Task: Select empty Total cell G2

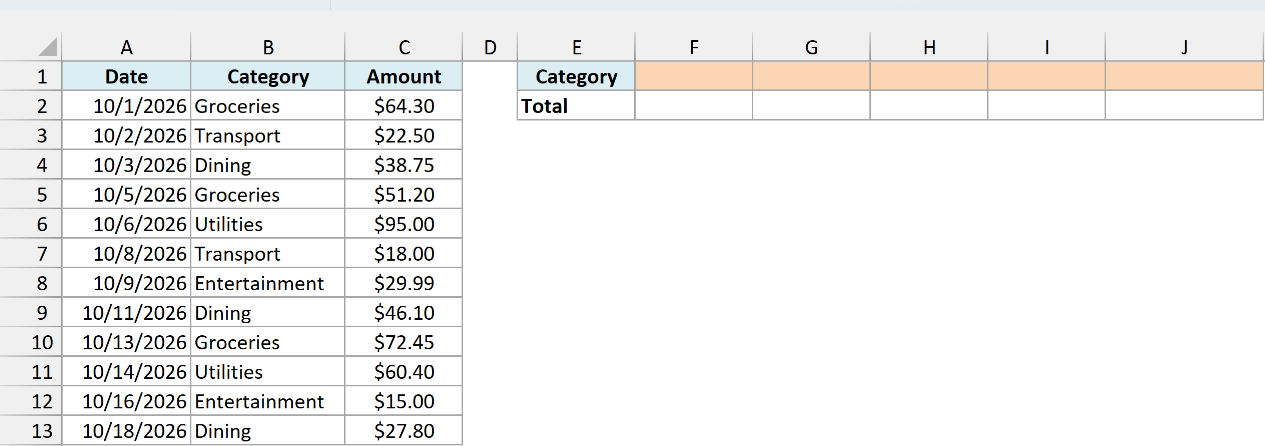Action: pos(812,106)
